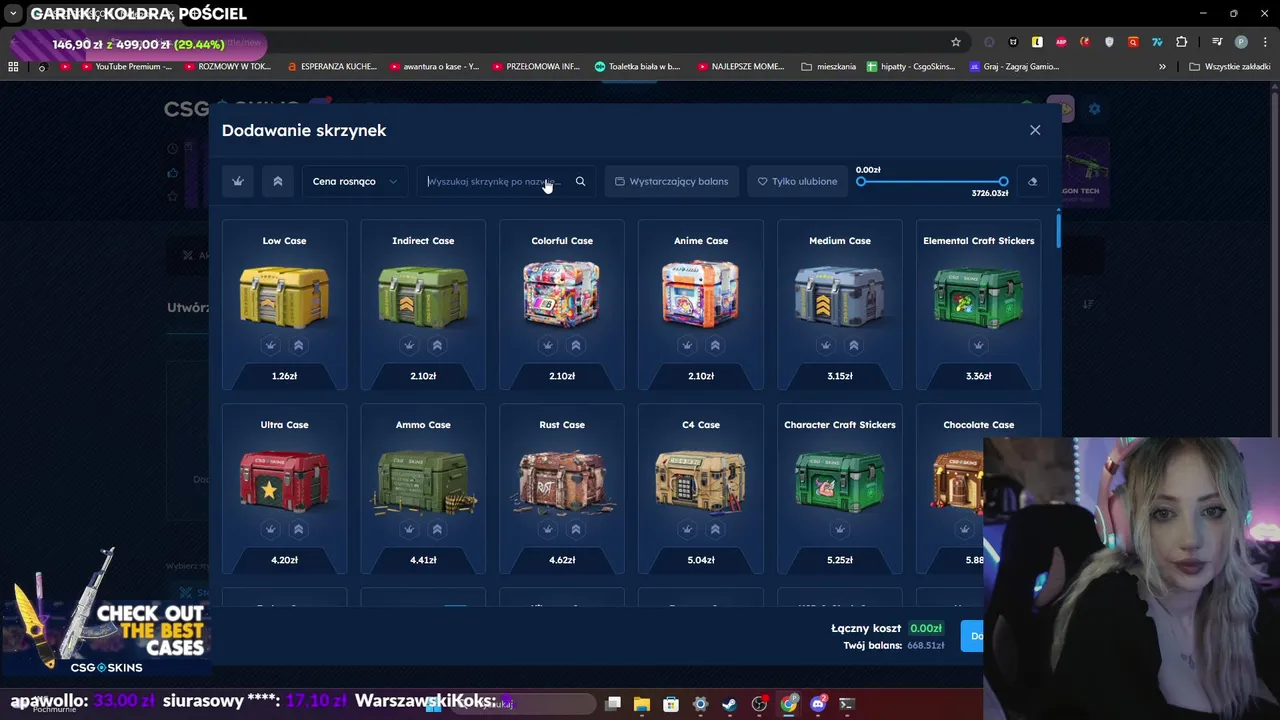Click the right handle of the price slider
Screen dimensions: 1280x720
coord(1003,181)
